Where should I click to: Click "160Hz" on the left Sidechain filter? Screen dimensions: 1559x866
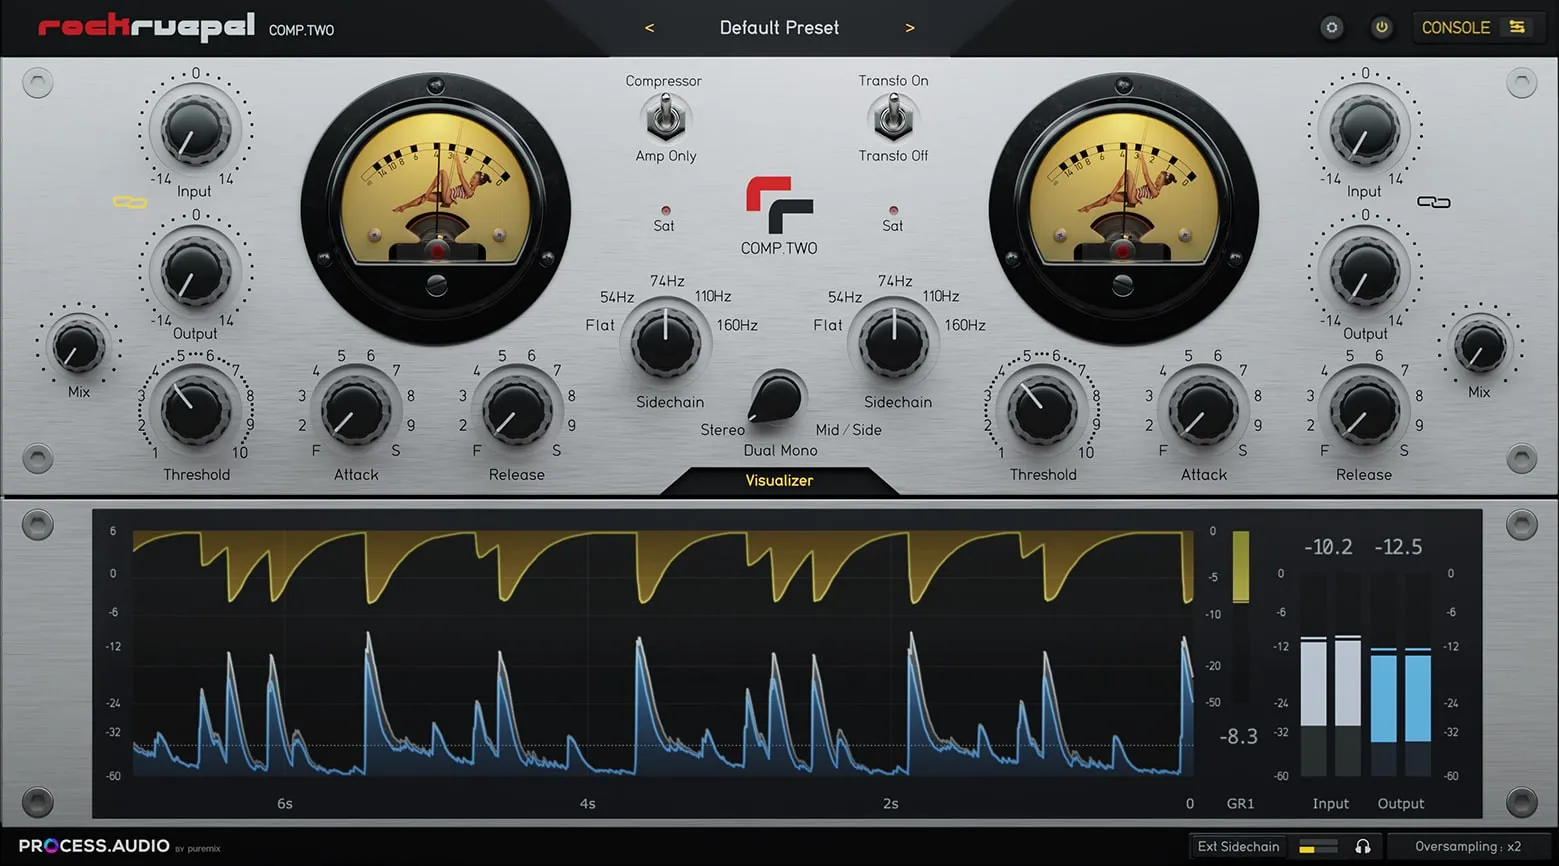[x=737, y=325]
